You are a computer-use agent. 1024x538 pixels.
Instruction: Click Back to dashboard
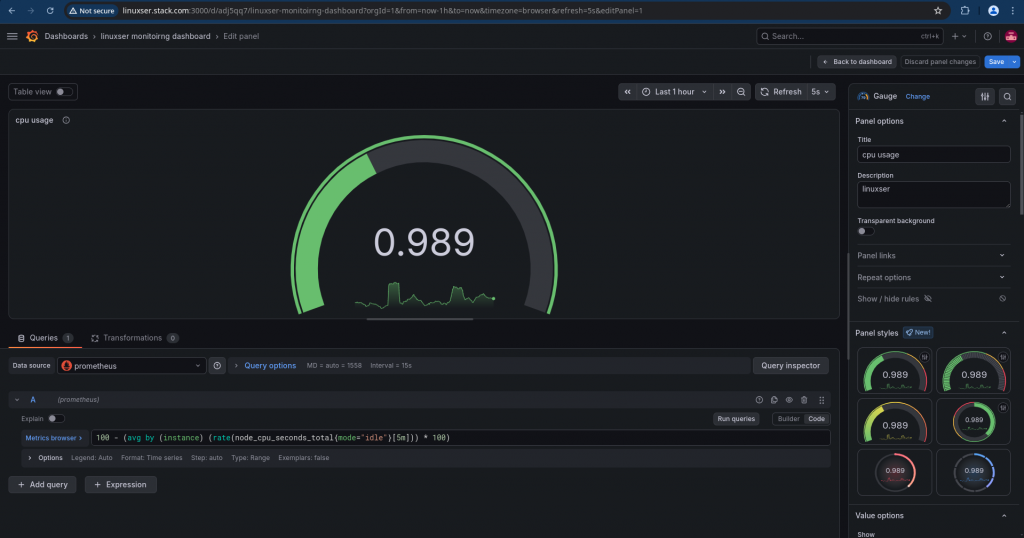point(857,62)
